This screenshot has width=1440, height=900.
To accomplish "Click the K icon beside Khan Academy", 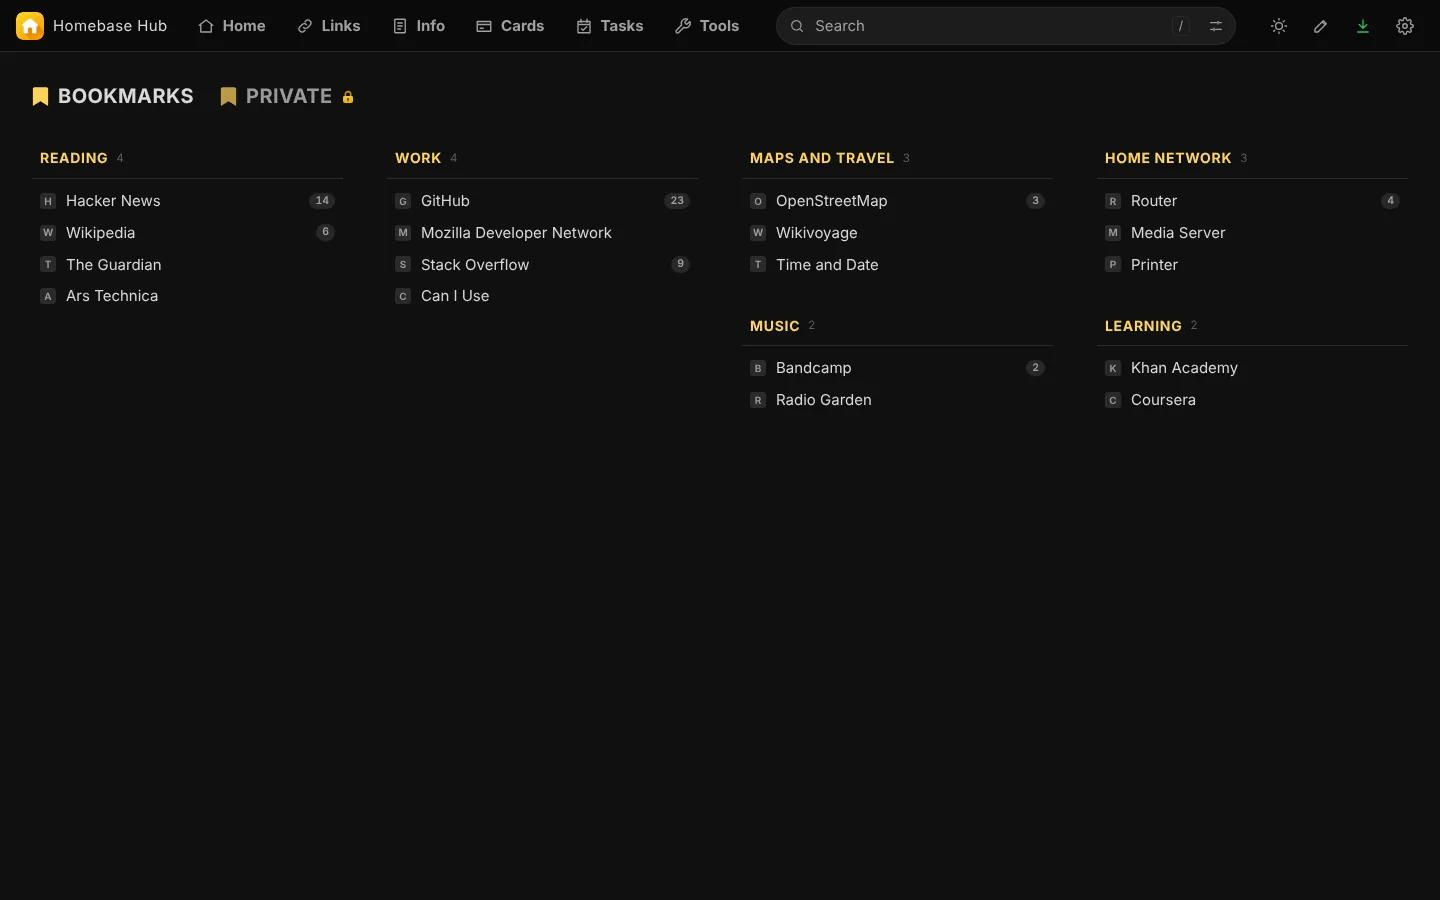I will click(x=1113, y=368).
